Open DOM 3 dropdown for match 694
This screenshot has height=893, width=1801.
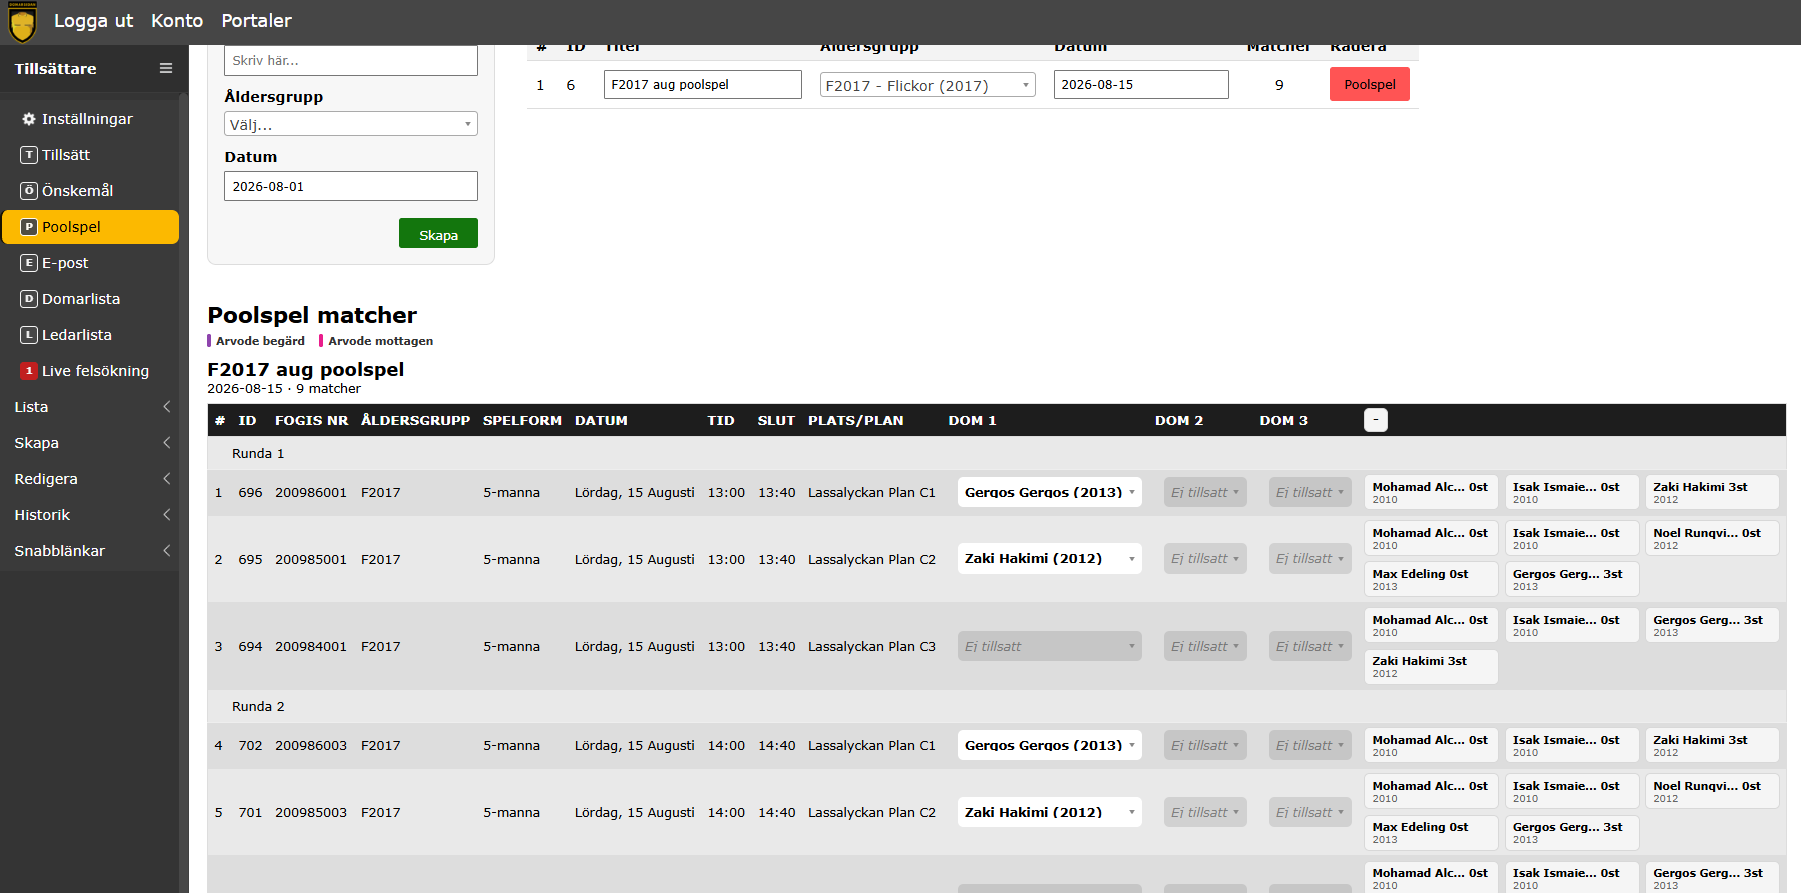pyautogui.click(x=1310, y=646)
